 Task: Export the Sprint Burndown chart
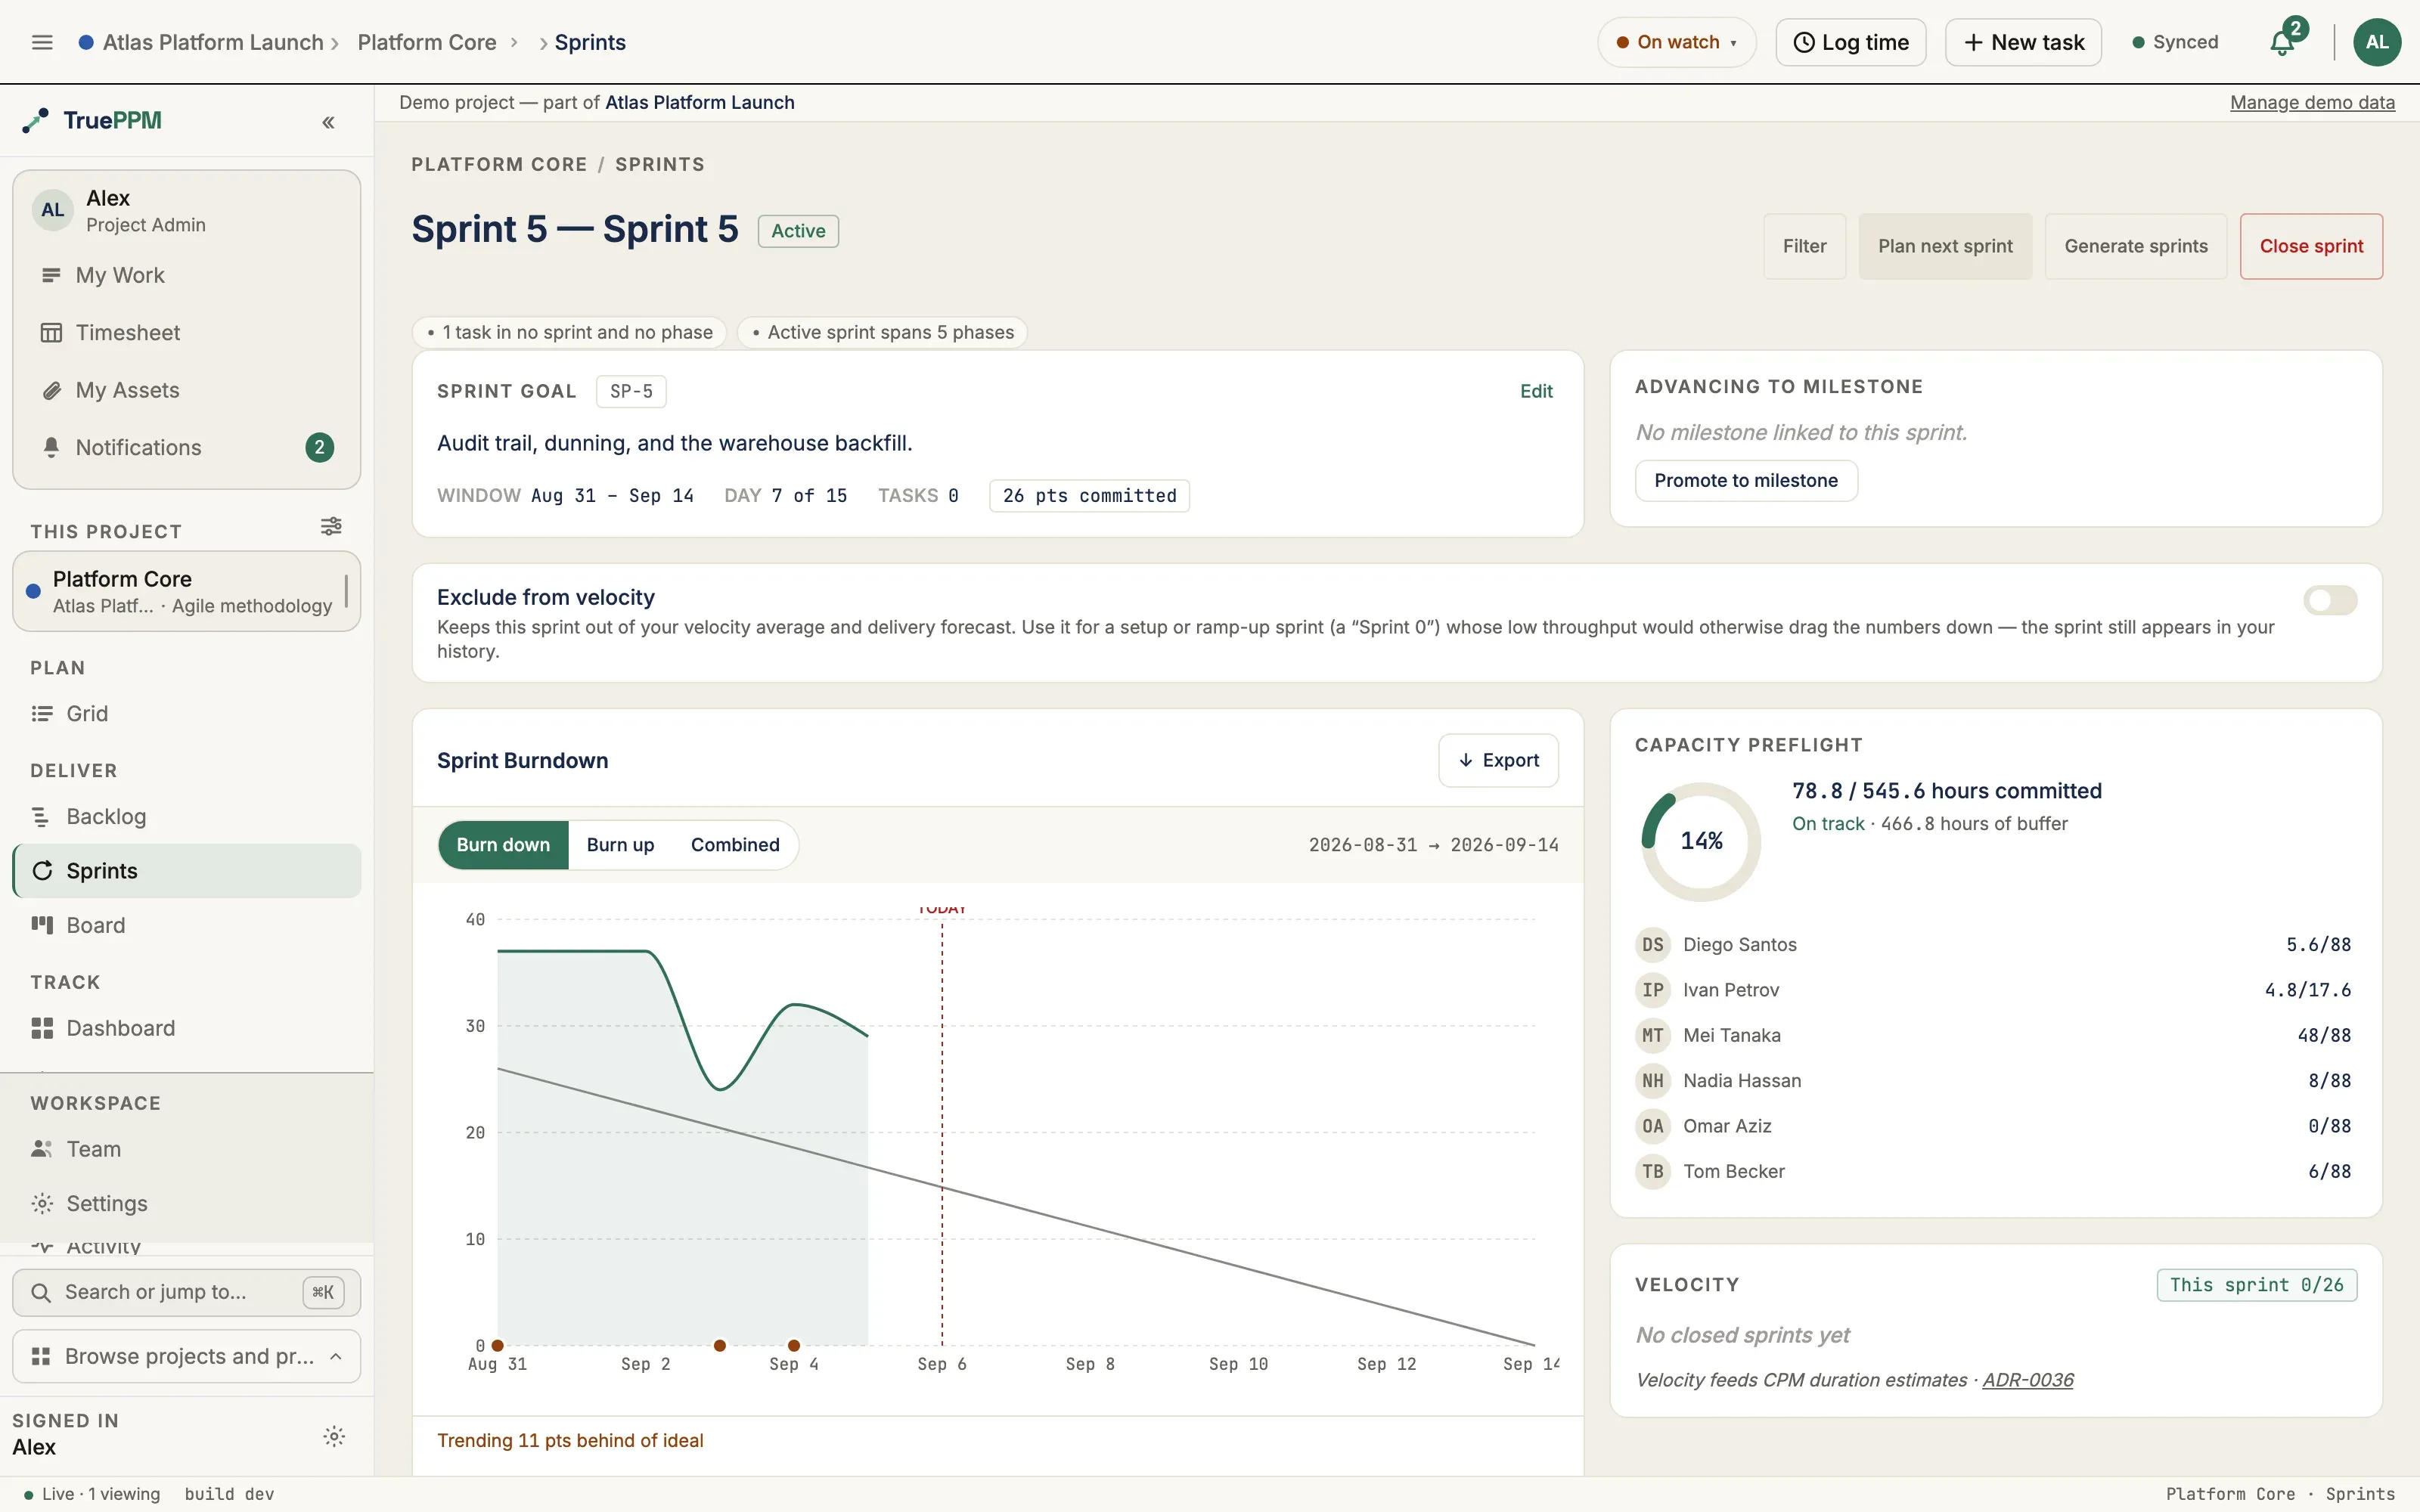[1498, 760]
